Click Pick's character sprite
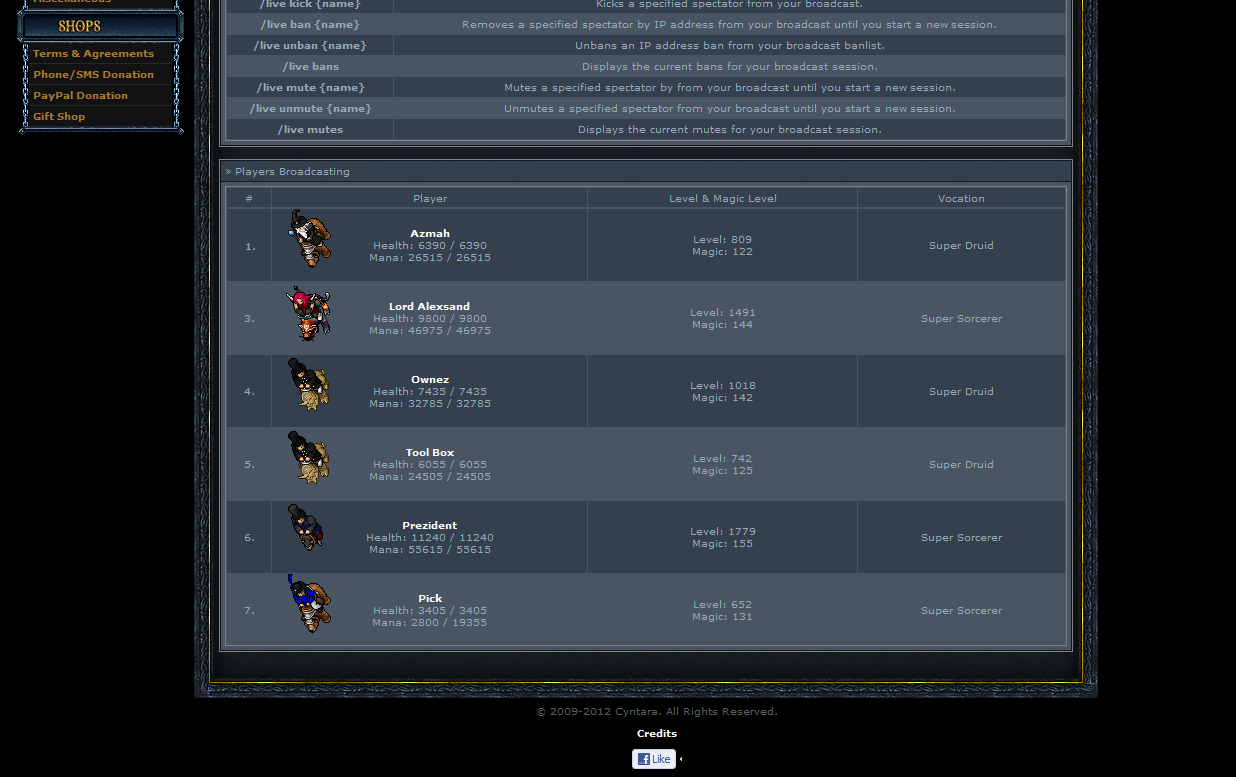Image resolution: width=1236 pixels, height=777 pixels. (309, 604)
